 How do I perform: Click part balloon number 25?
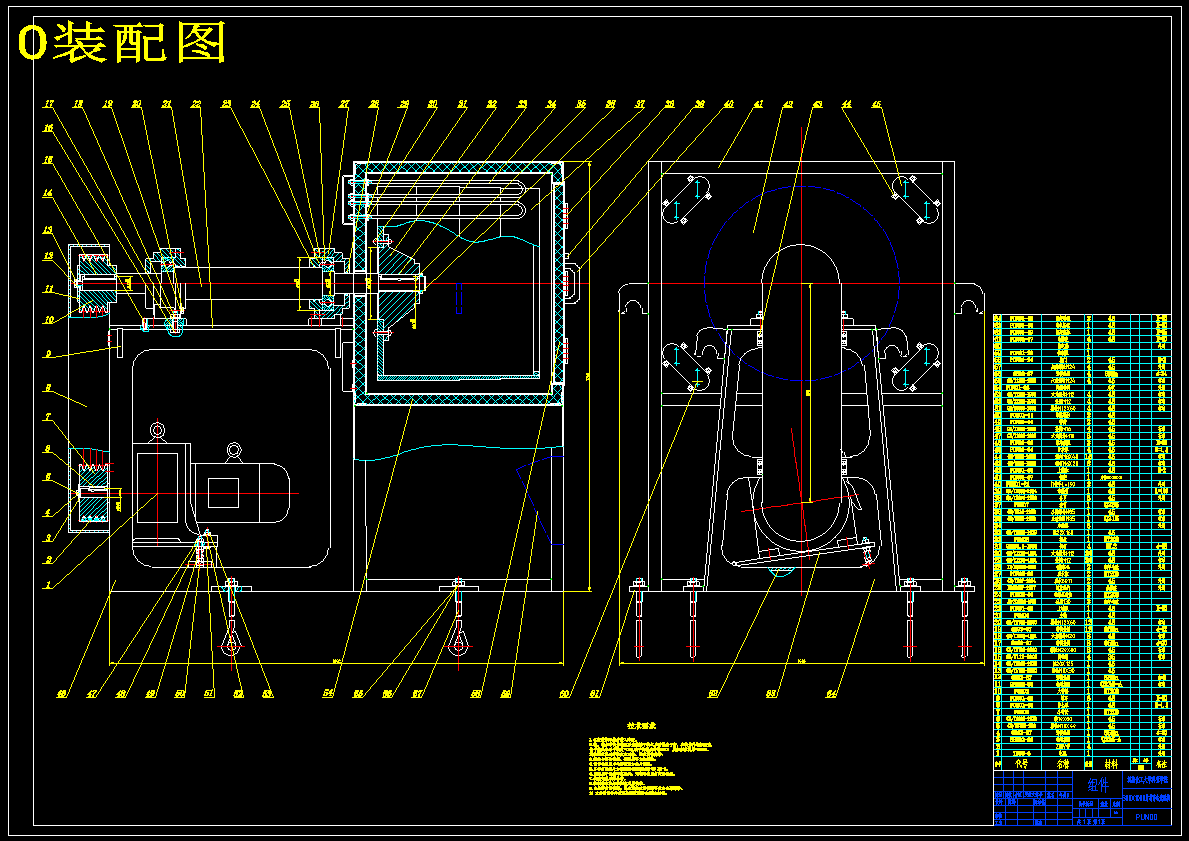[x=285, y=104]
